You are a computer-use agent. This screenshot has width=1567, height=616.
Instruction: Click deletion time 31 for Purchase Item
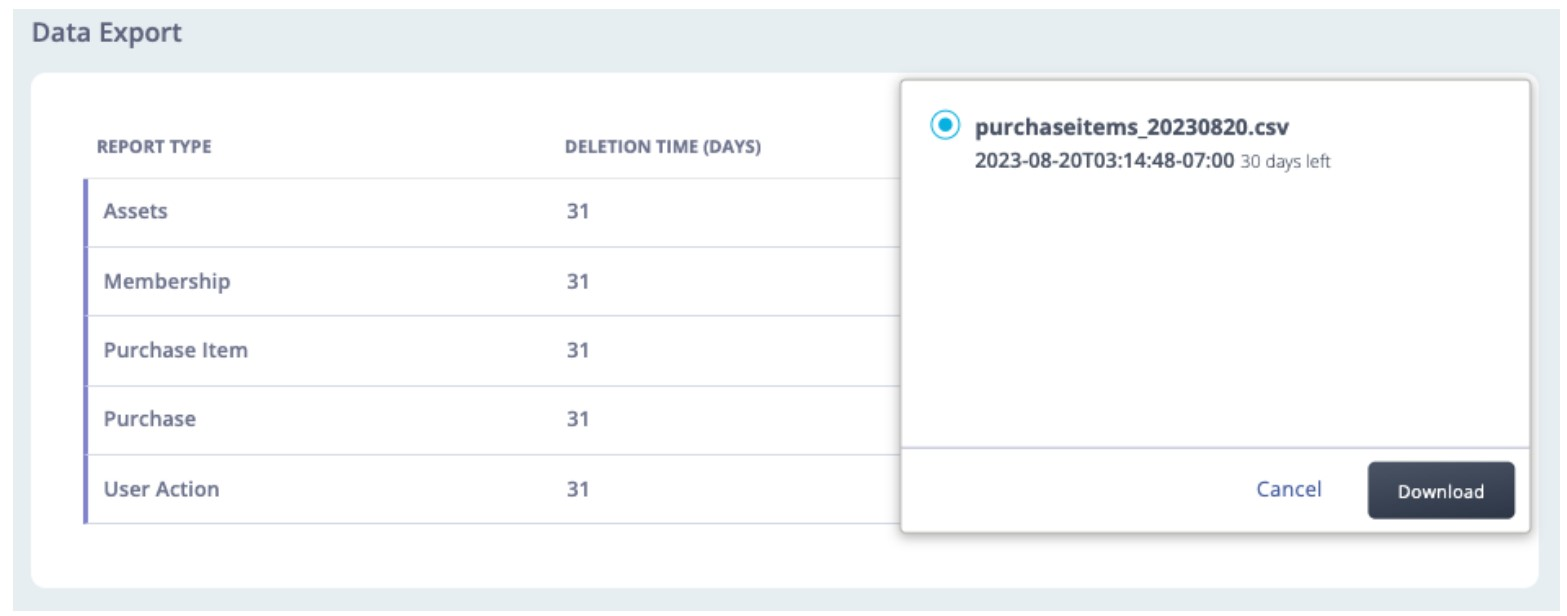pos(577,351)
